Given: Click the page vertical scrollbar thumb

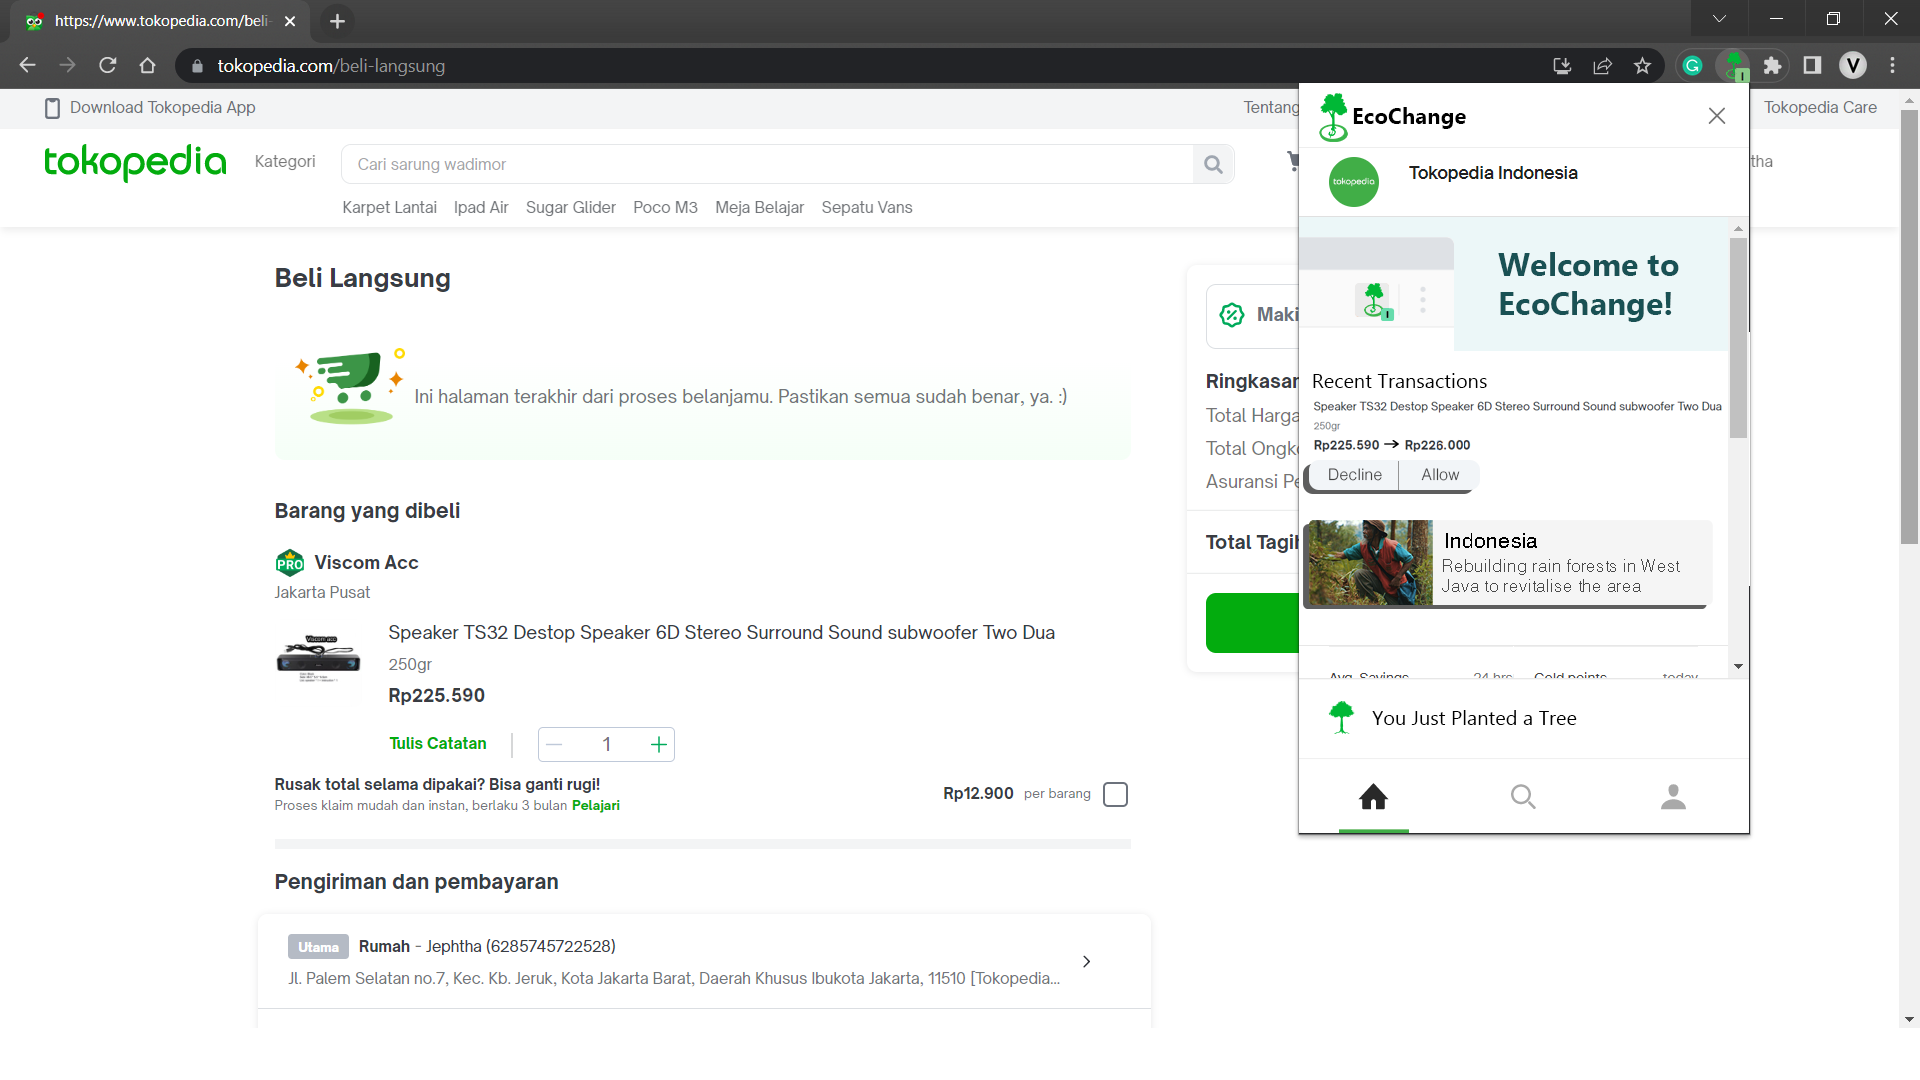Looking at the screenshot, I should tap(1909, 327).
